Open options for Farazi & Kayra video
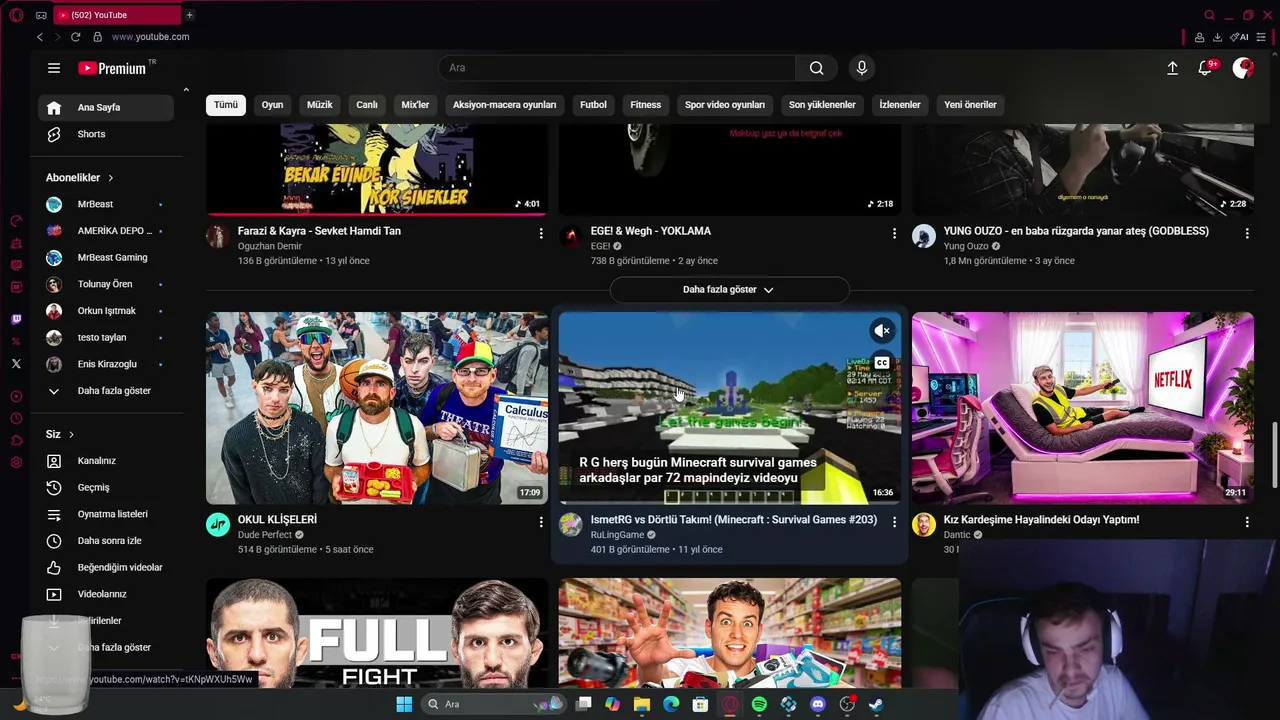Image resolution: width=1280 pixels, height=720 pixels. tap(541, 233)
